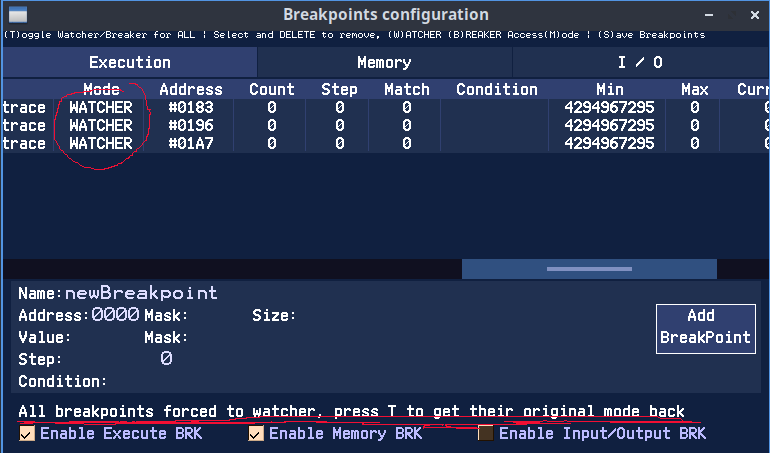Click the Step field value 0
770x453 pixels.
pyautogui.click(x=166, y=358)
